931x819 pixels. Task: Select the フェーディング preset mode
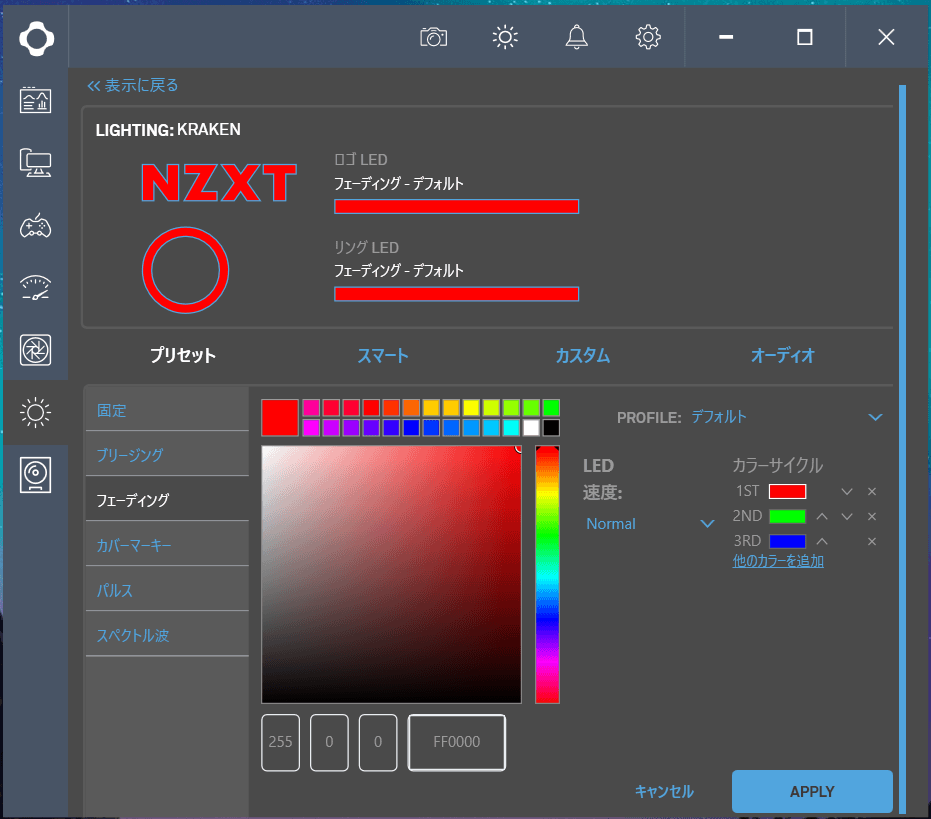point(167,499)
